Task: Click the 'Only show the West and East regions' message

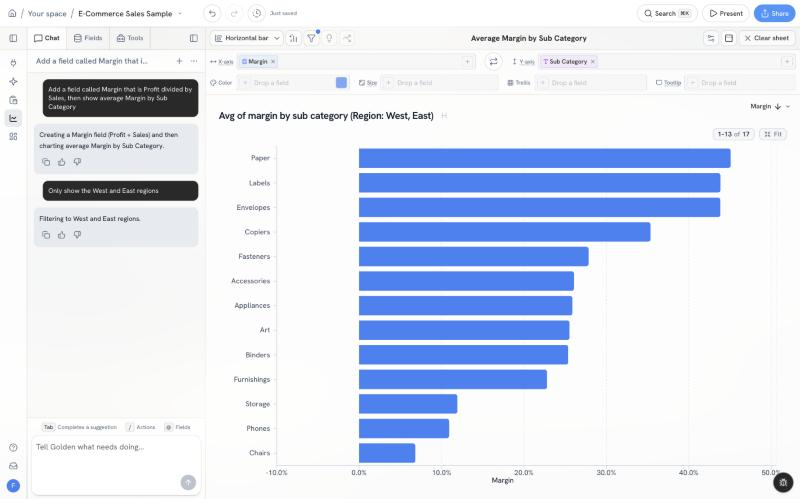Action: pyautogui.click(x=120, y=191)
